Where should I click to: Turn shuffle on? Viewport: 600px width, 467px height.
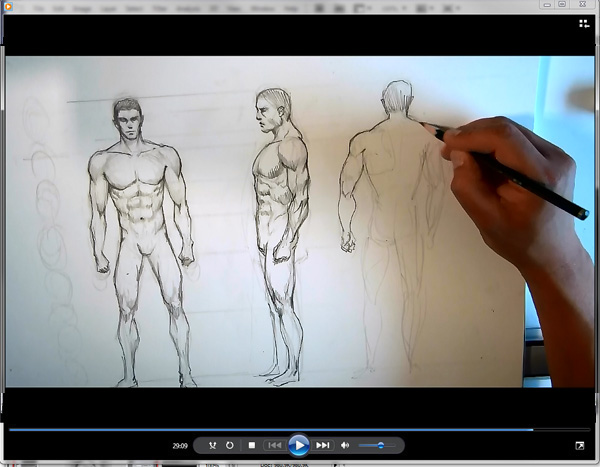pos(213,445)
